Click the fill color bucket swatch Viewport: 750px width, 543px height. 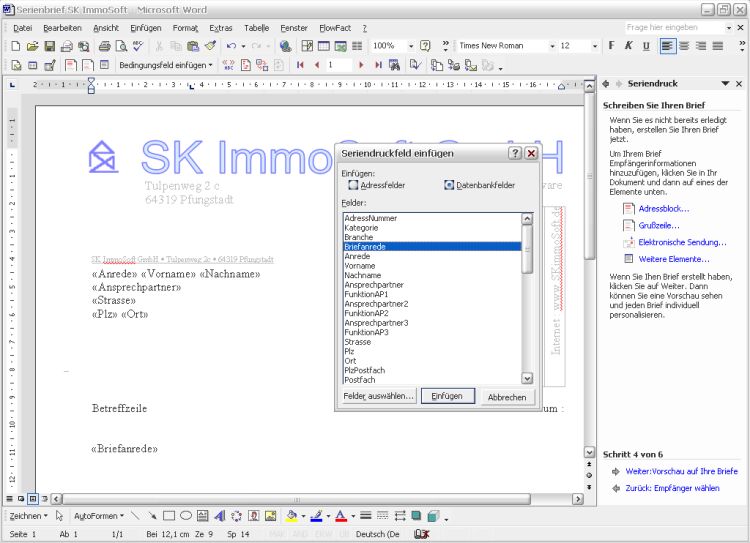click(x=291, y=516)
